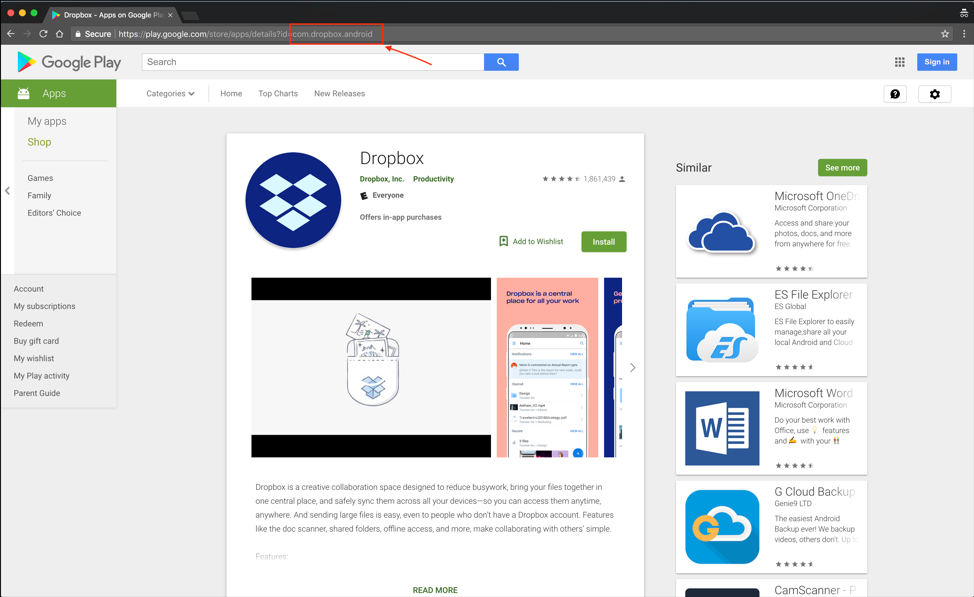974x597 pixels.
Task: Show next screenshots with right chevron
Action: [x=632, y=368]
